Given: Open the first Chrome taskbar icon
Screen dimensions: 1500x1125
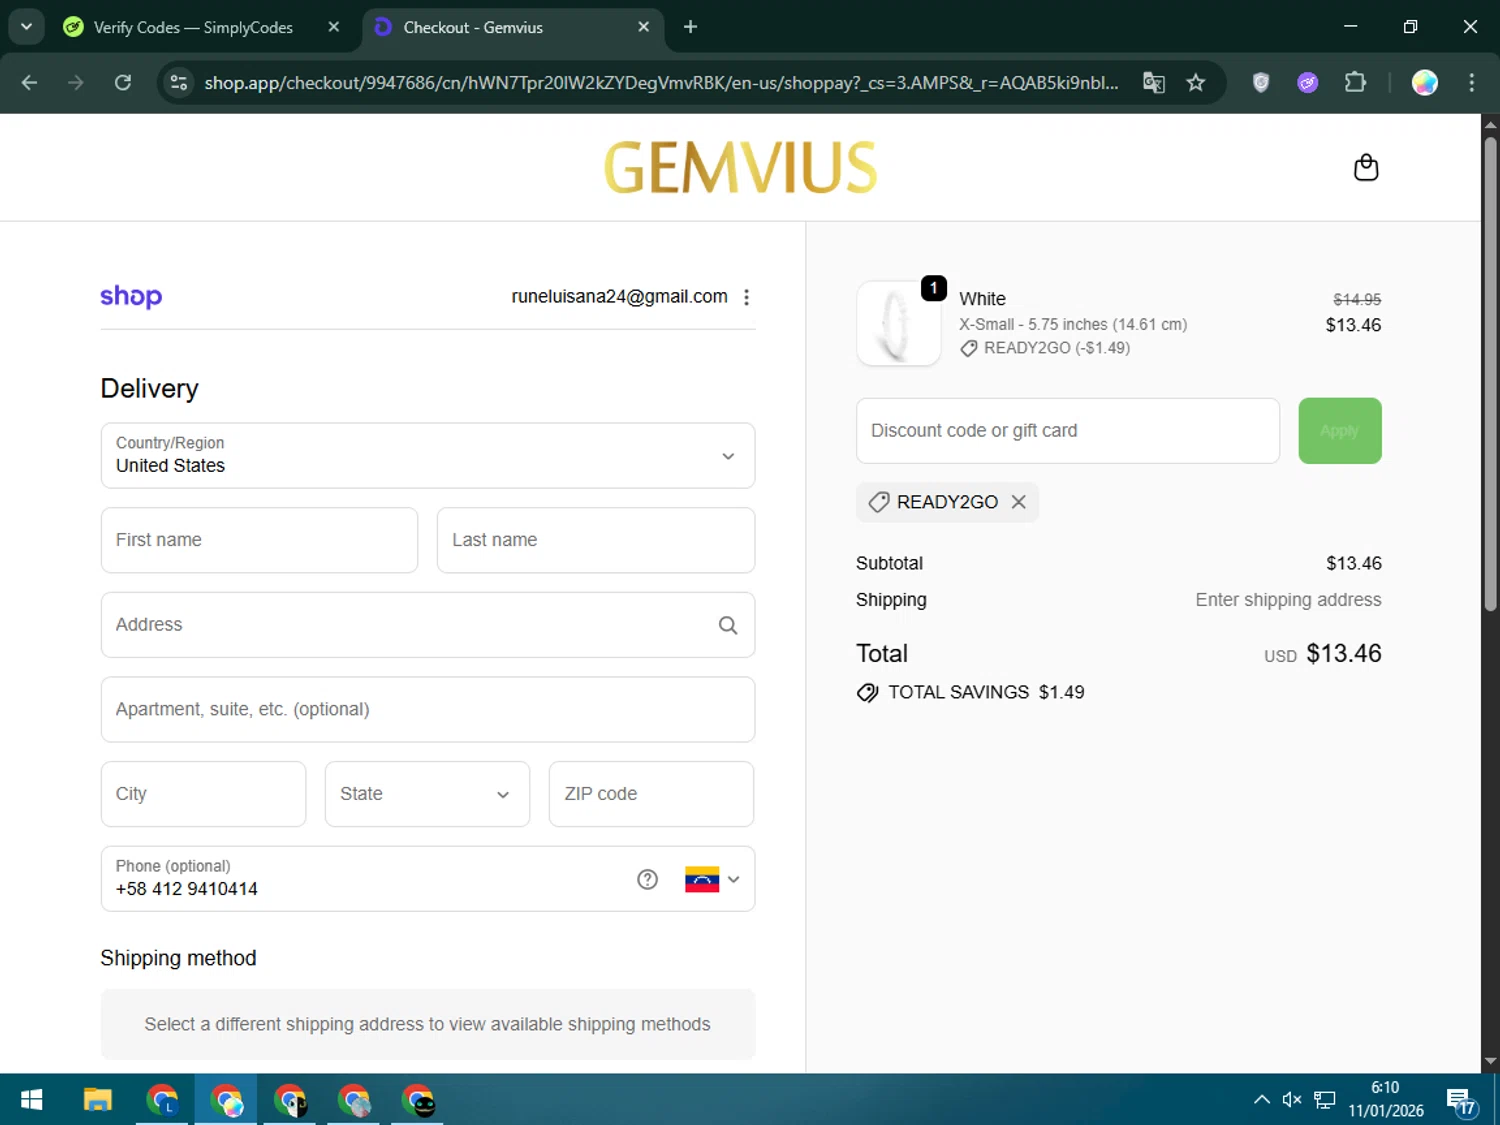Looking at the screenshot, I should pos(162,1100).
